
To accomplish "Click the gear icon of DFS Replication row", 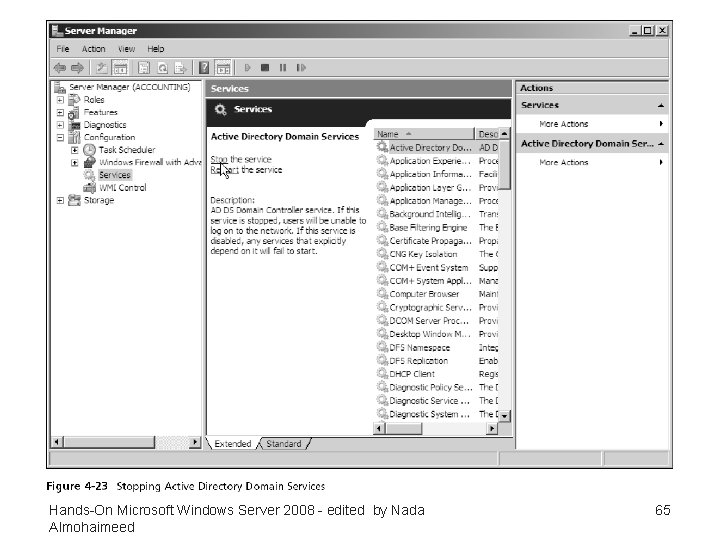I will click(x=382, y=360).
